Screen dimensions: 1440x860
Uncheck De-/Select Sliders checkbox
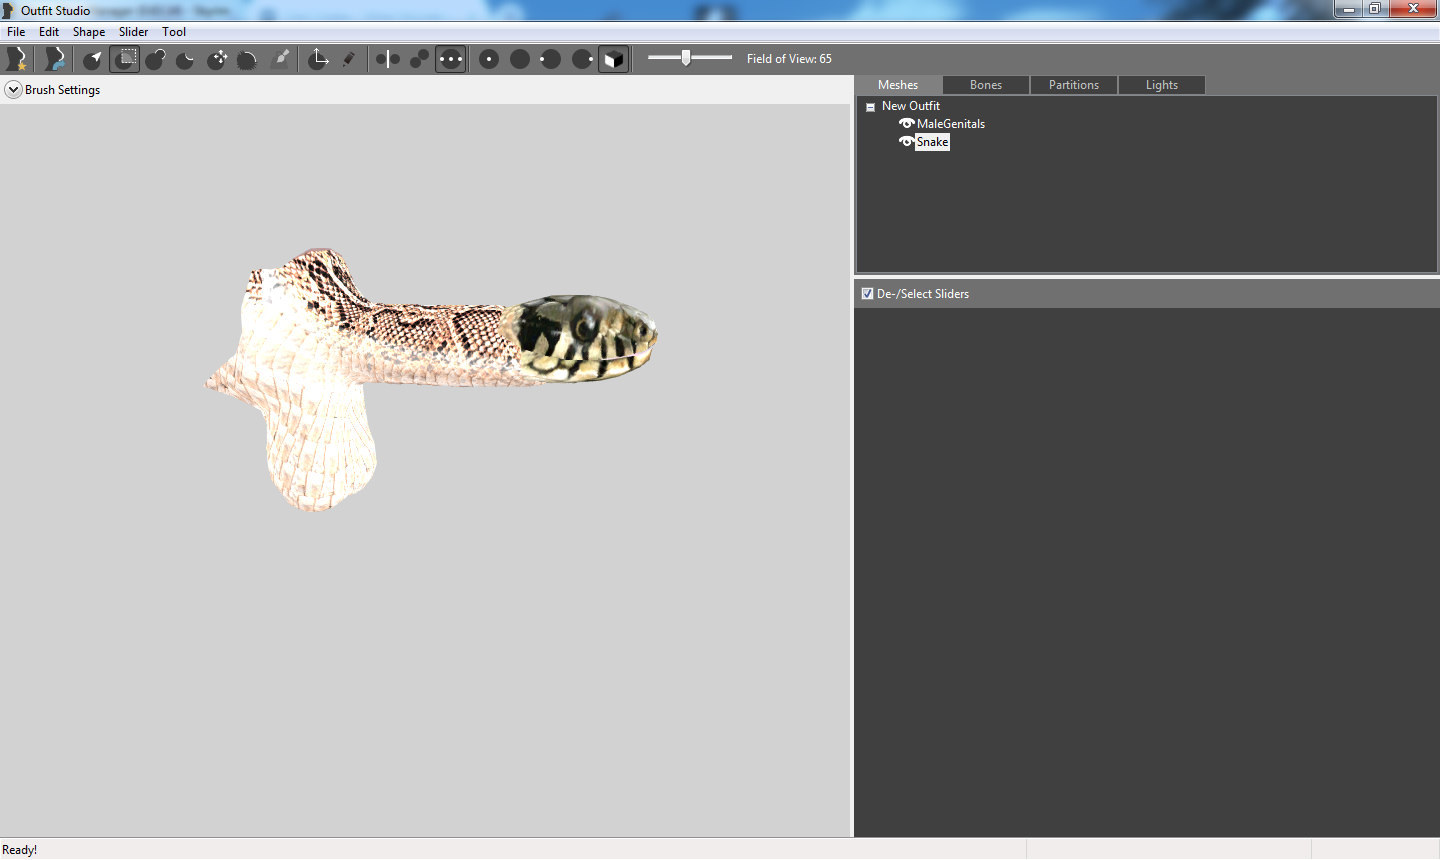(867, 294)
